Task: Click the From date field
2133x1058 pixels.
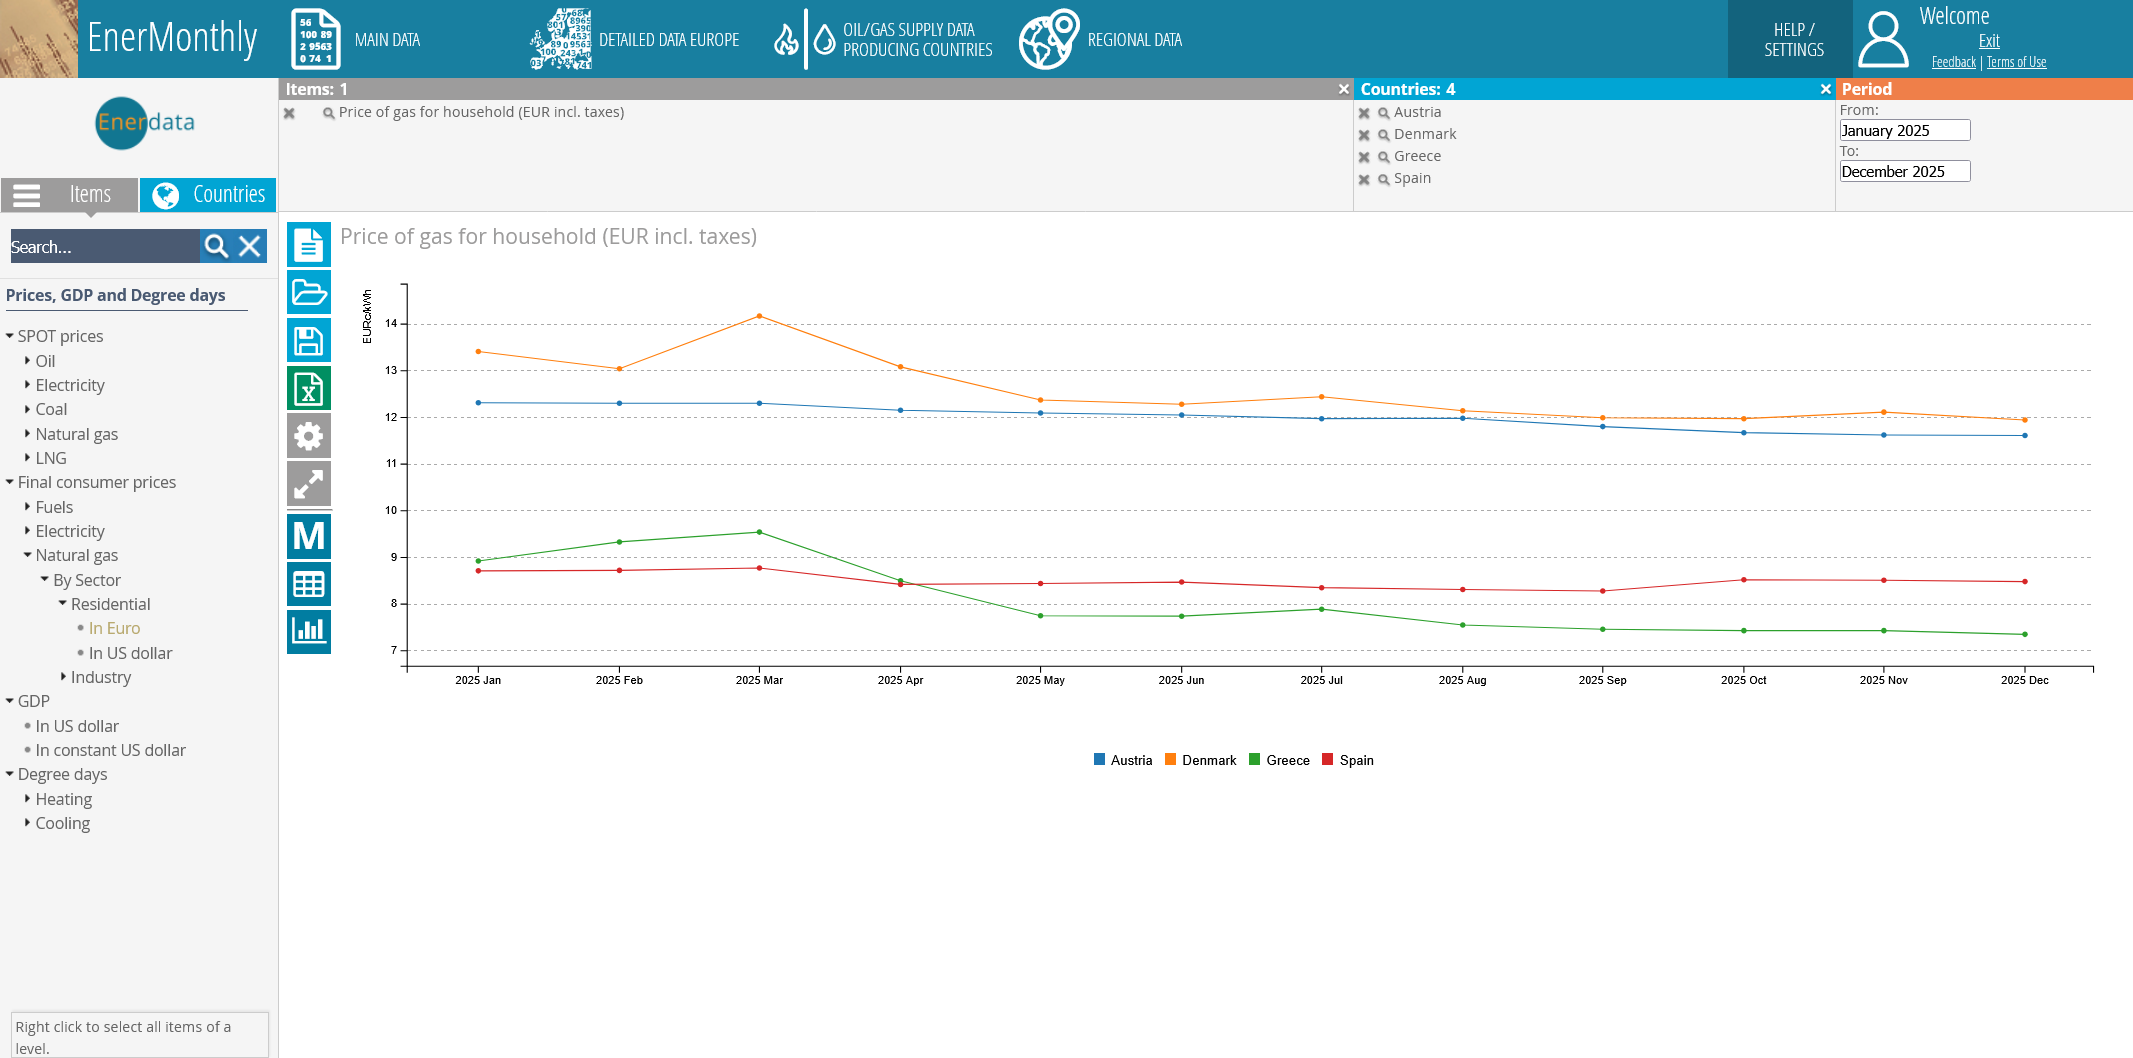Action: [x=1904, y=130]
